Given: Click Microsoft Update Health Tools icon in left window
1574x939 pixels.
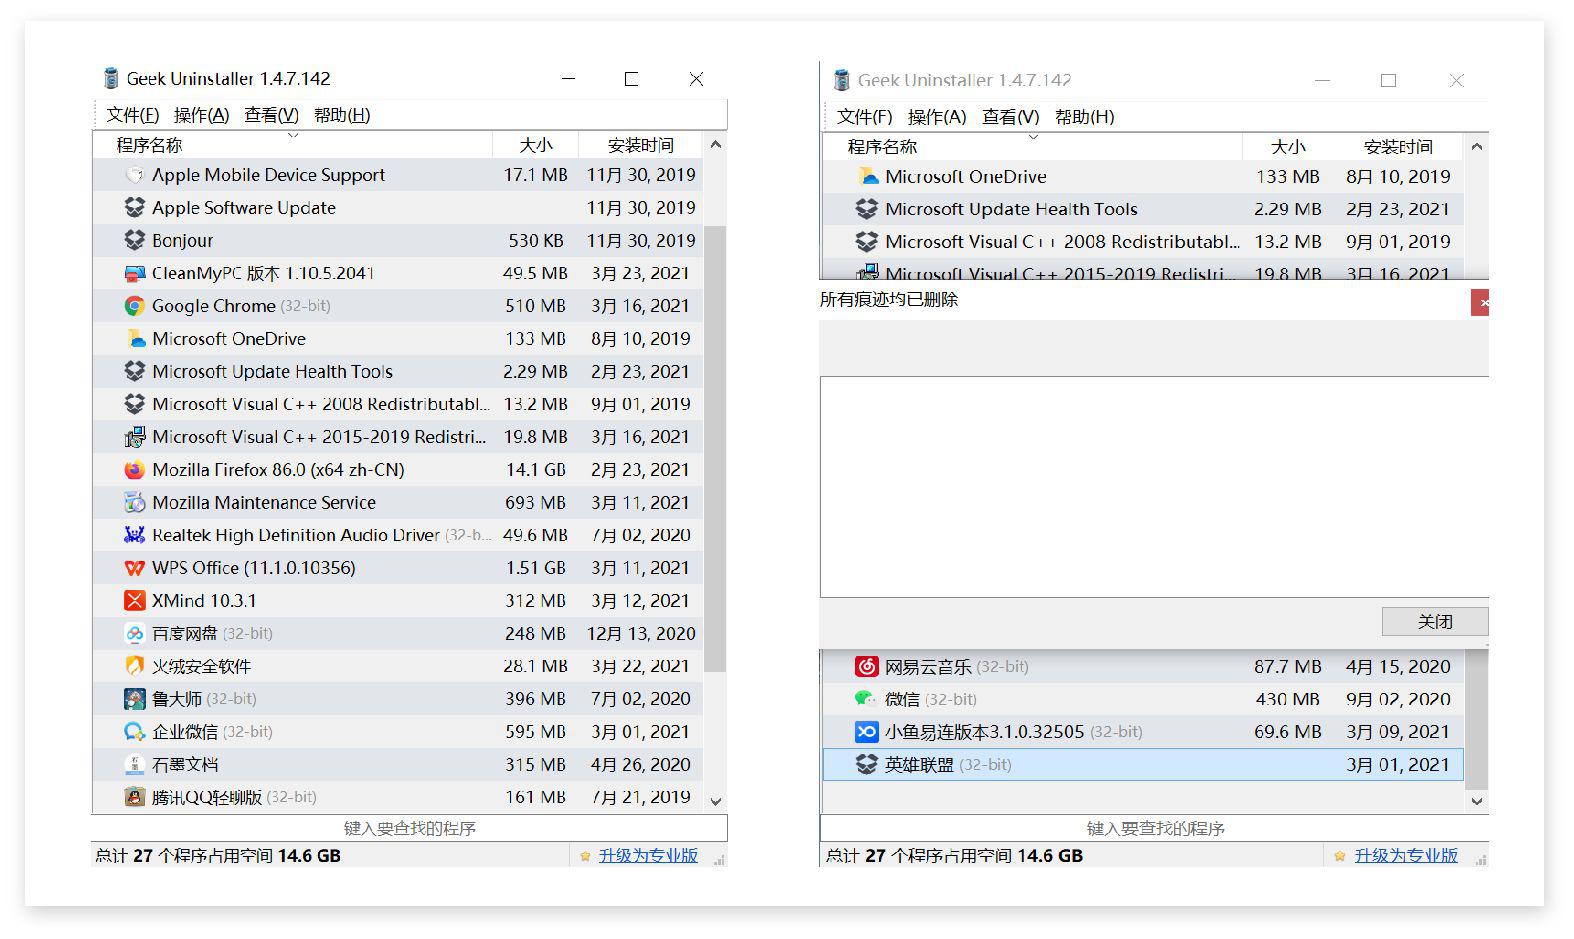Looking at the screenshot, I should [134, 372].
